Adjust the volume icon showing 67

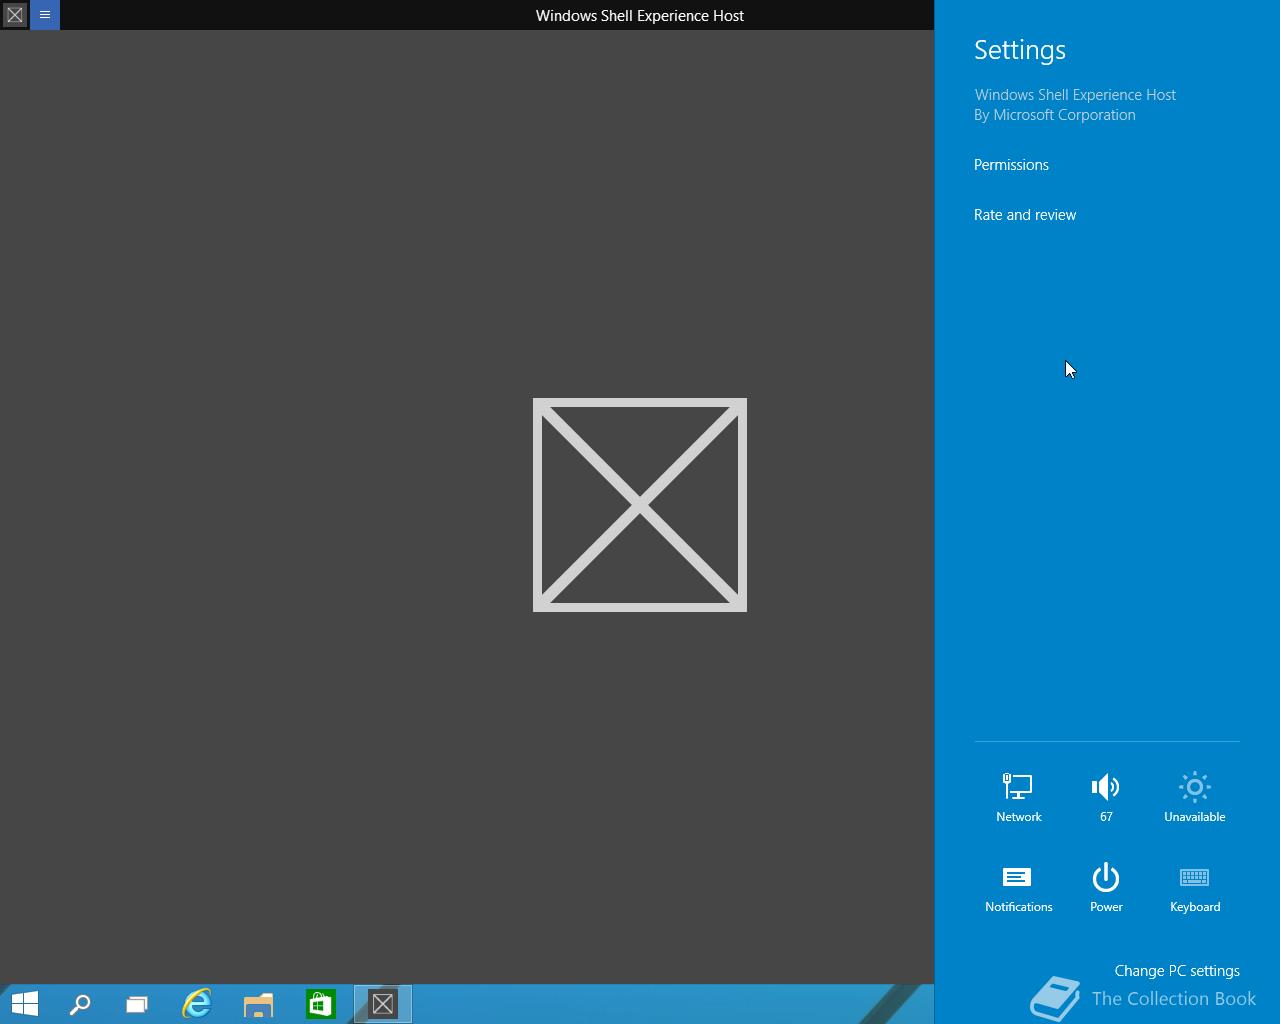(1106, 797)
